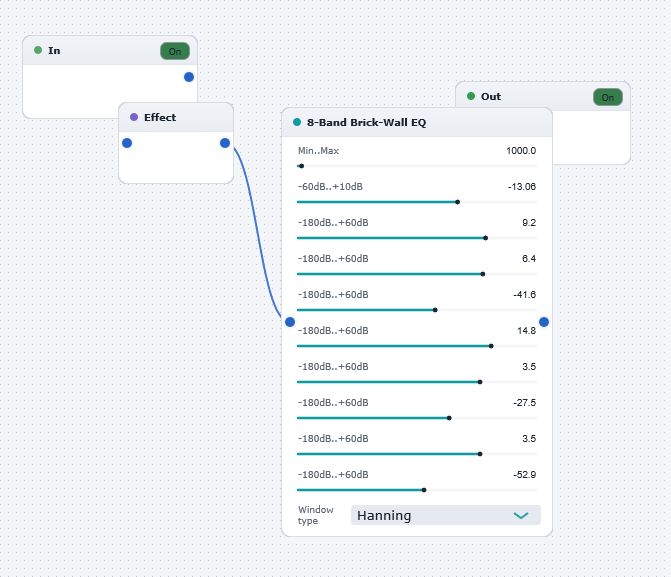
Task: Open the Window type Hanning dropdown
Action: click(445, 515)
